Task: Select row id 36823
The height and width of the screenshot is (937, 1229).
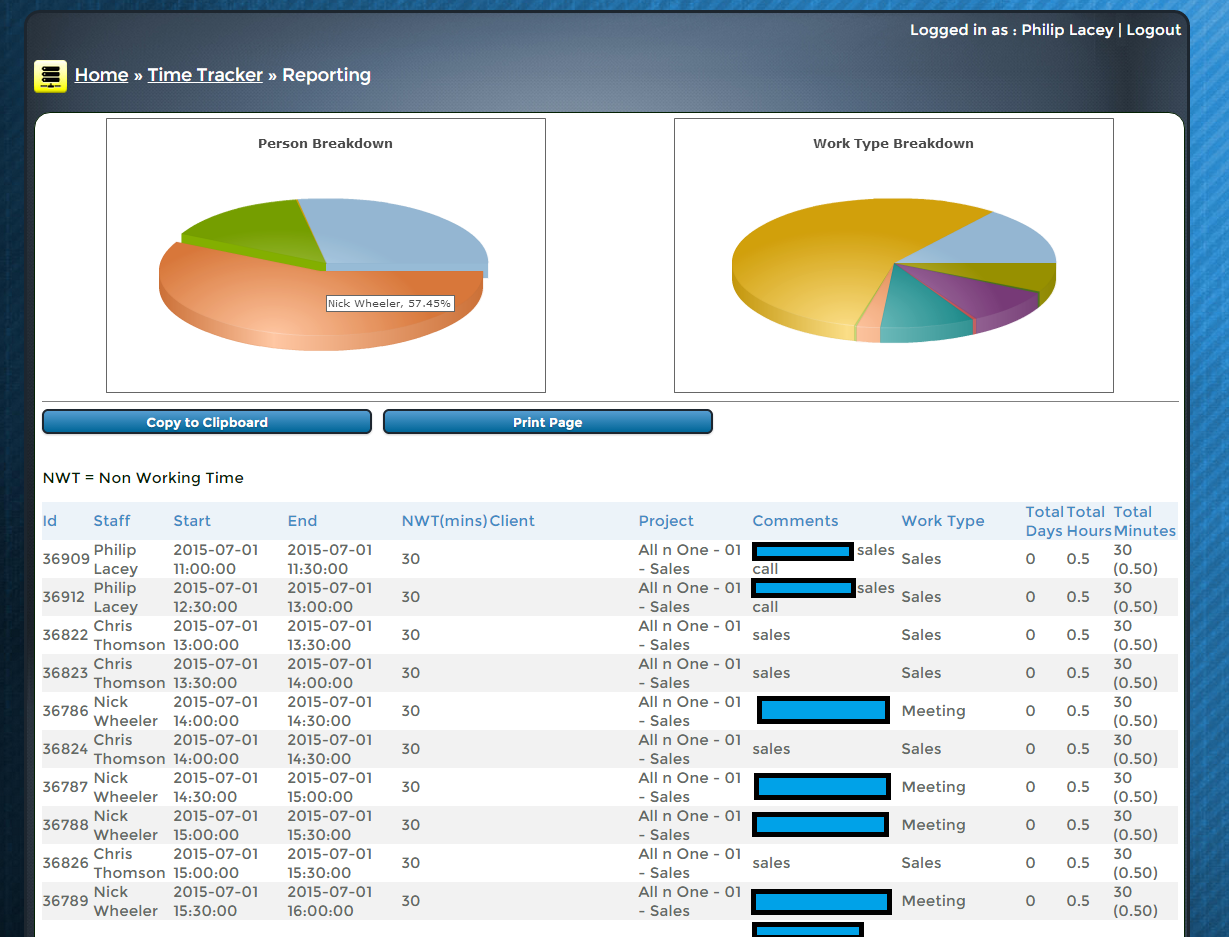Action: pos(65,673)
